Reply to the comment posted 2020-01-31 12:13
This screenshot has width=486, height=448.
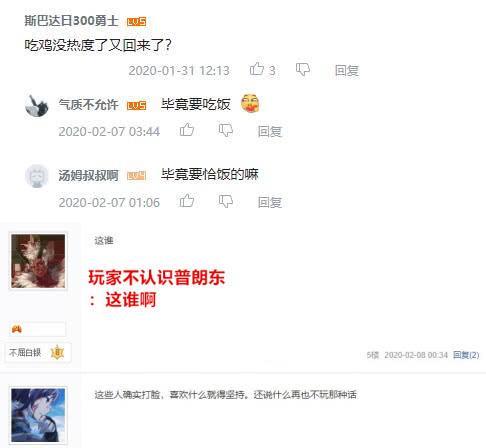(347, 70)
